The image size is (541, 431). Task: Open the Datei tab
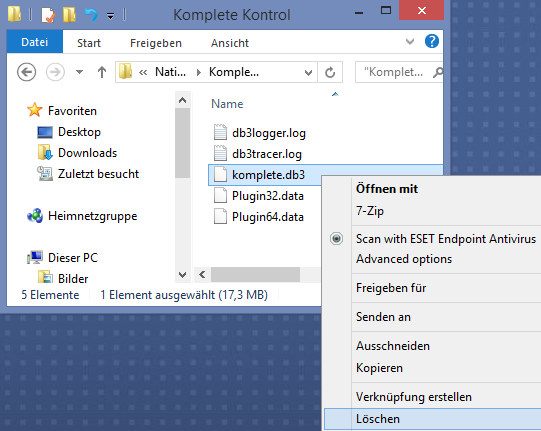click(x=35, y=42)
